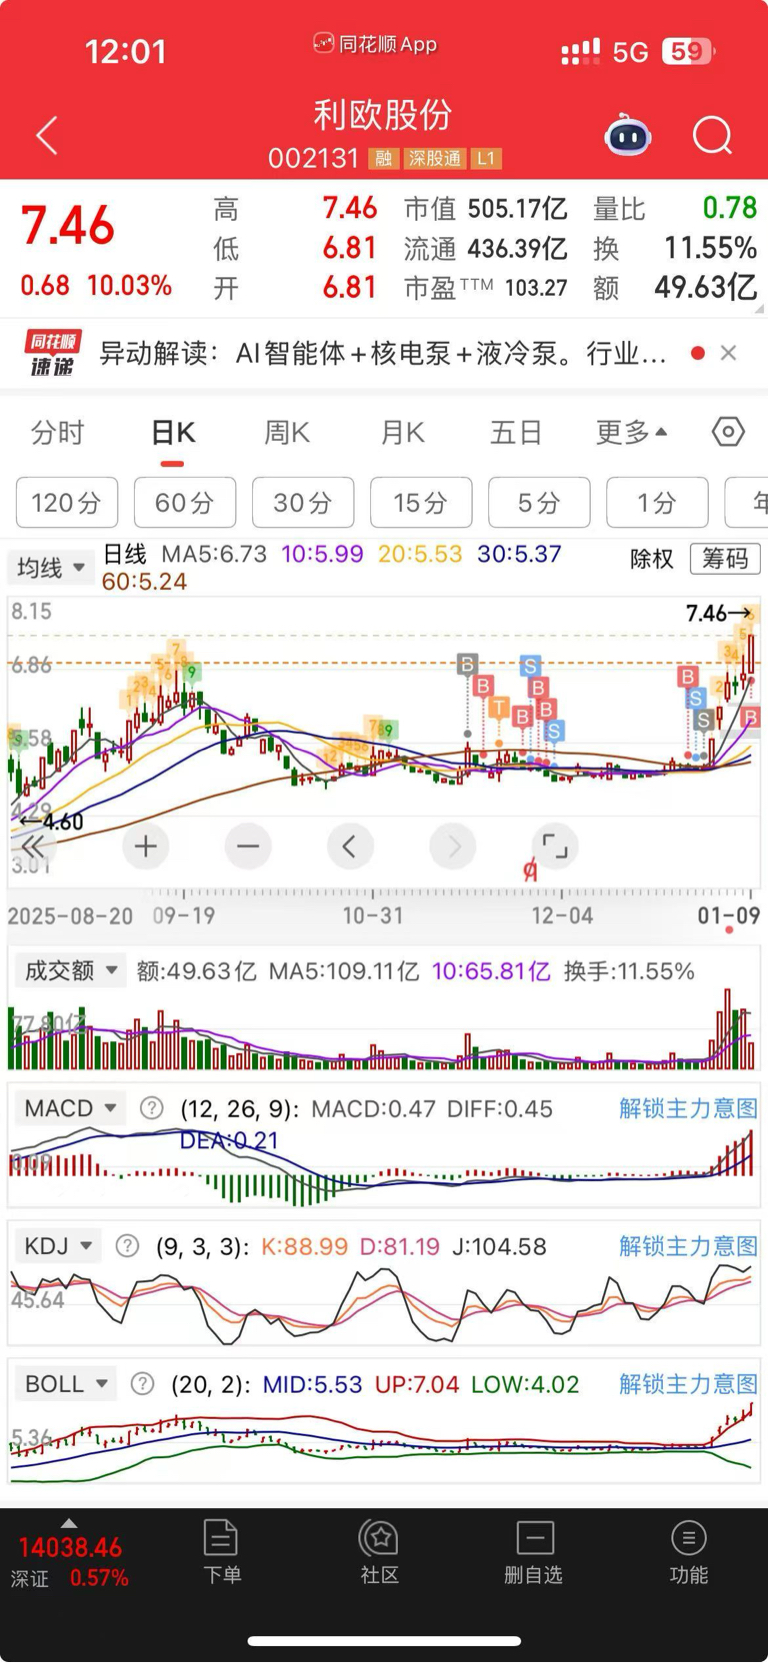Open MACD help question mark
This screenshot has width=768, height=1663.
pyautogui.click(x=151, y=1108)
